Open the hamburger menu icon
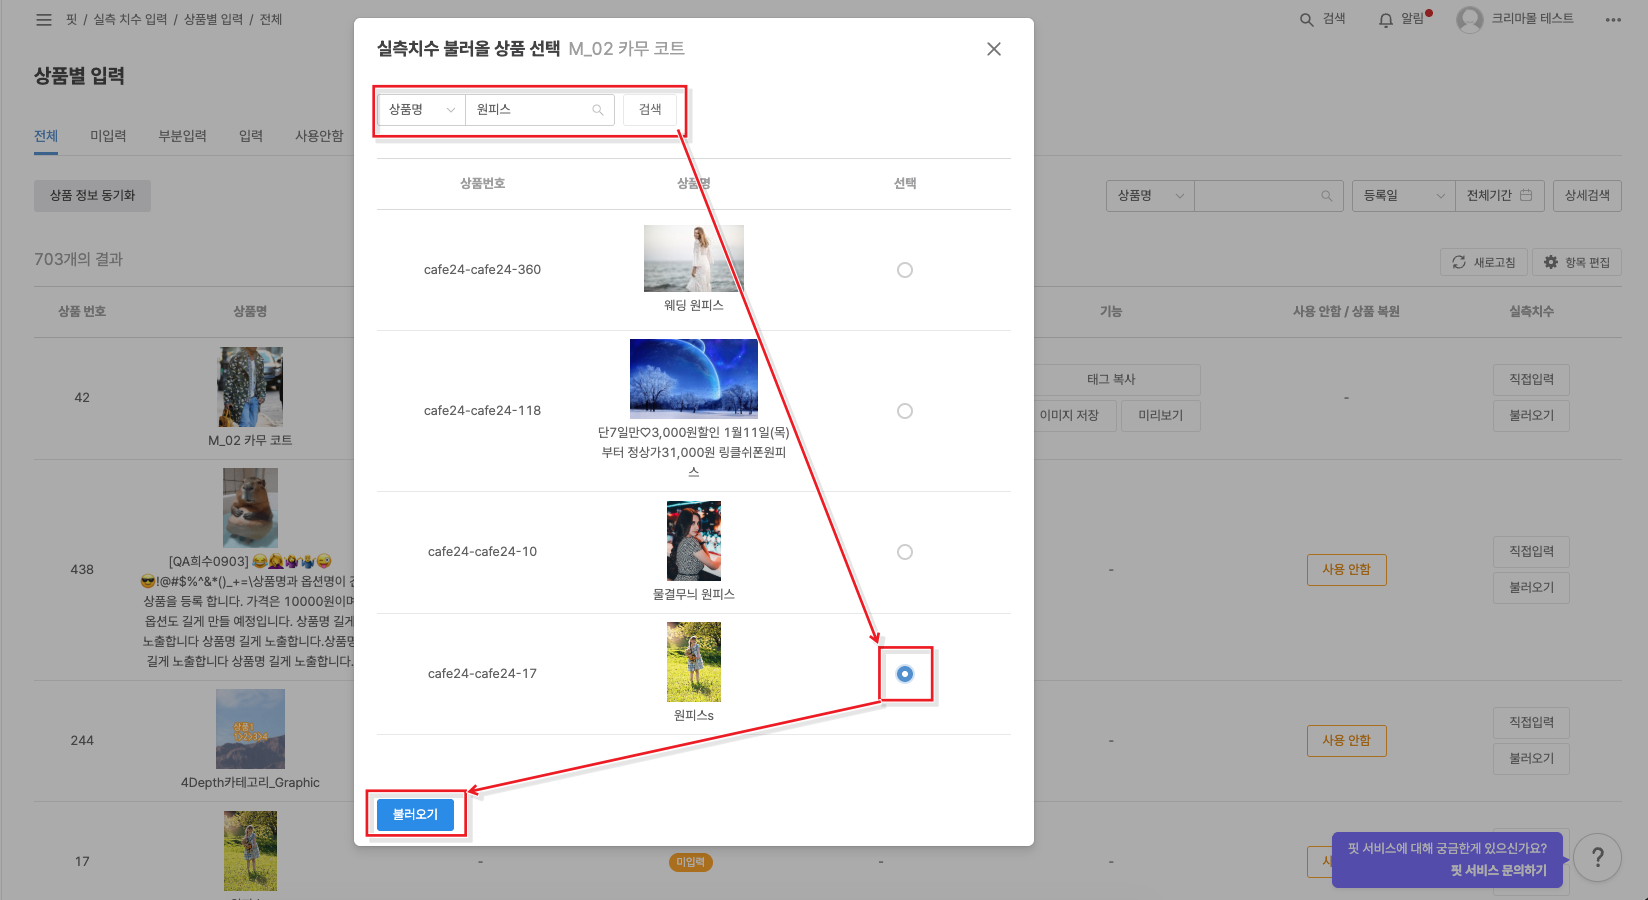The width and height of the screenshot is (1648, 900). tap(44, 20)
